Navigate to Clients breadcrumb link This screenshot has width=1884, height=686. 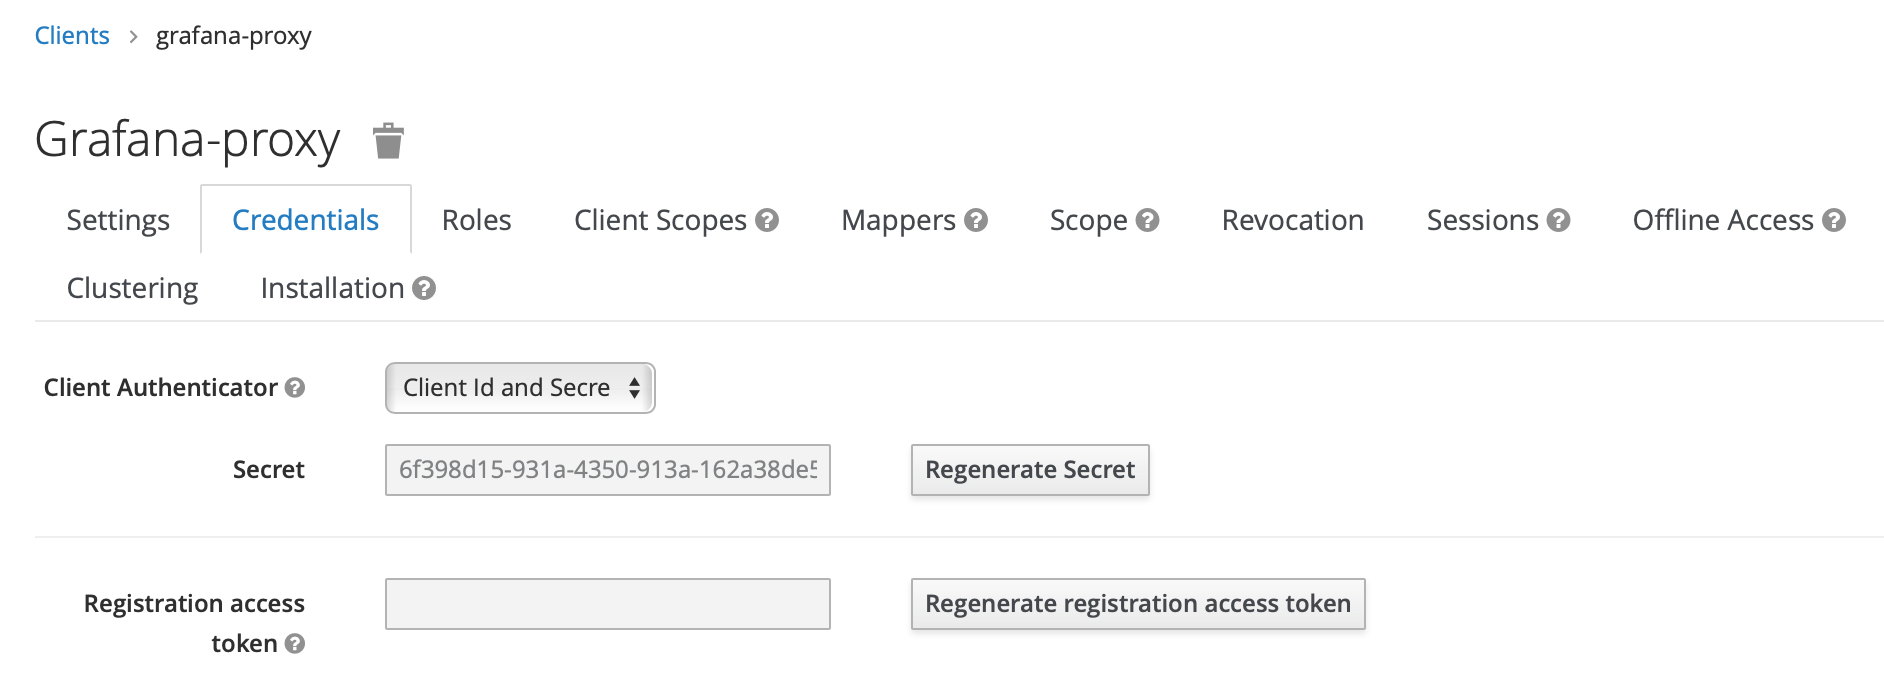pos(72,35)
